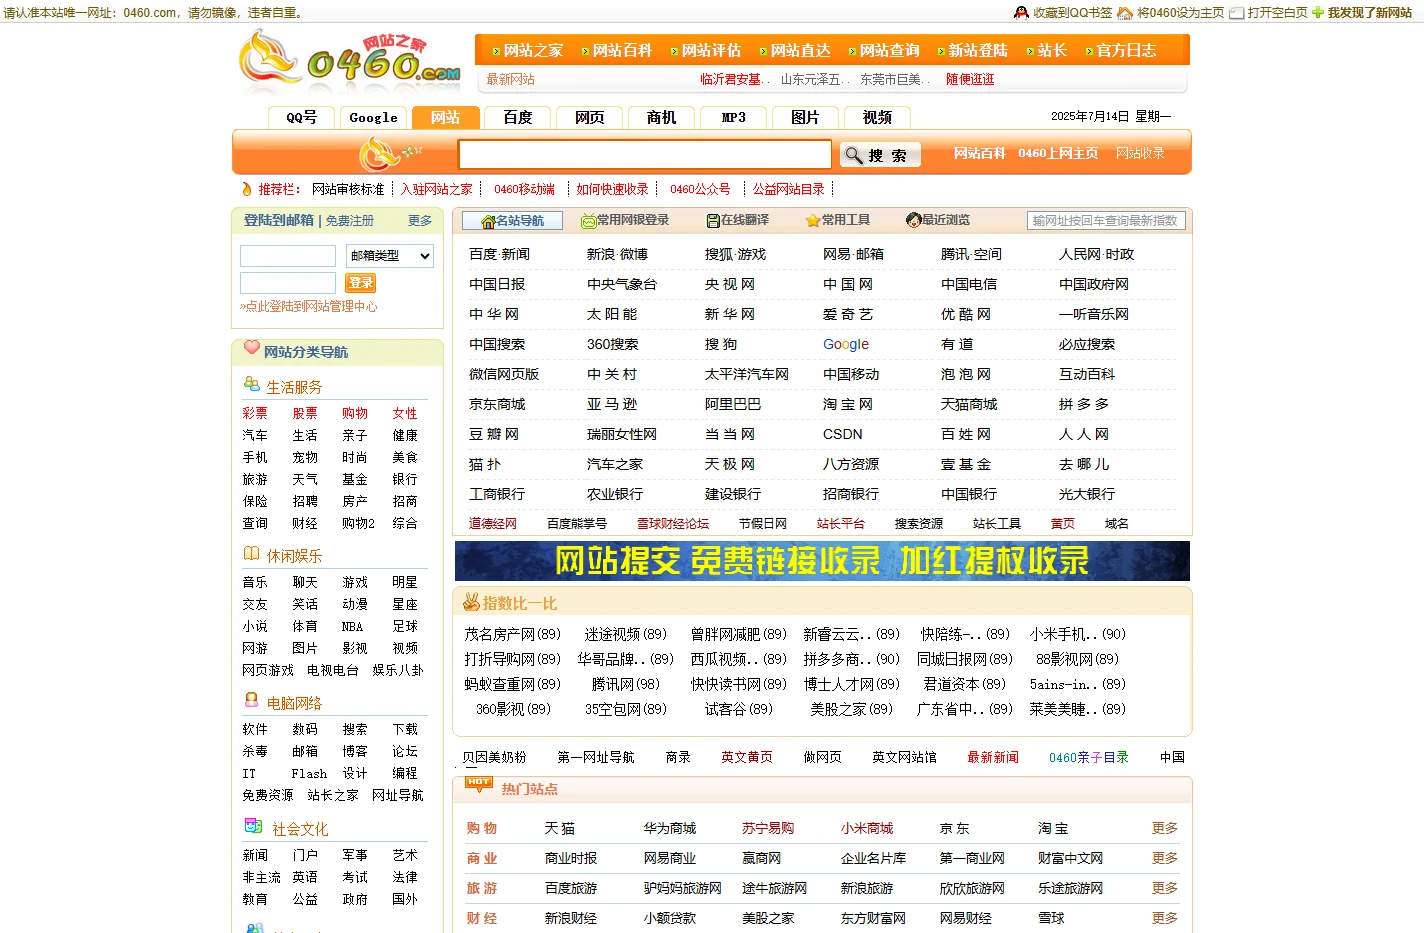The width and height of the screenshot is (1424, 933).
Task: Click the orange 登录 button
Action: pyautogui.click(x=361, y=283)
